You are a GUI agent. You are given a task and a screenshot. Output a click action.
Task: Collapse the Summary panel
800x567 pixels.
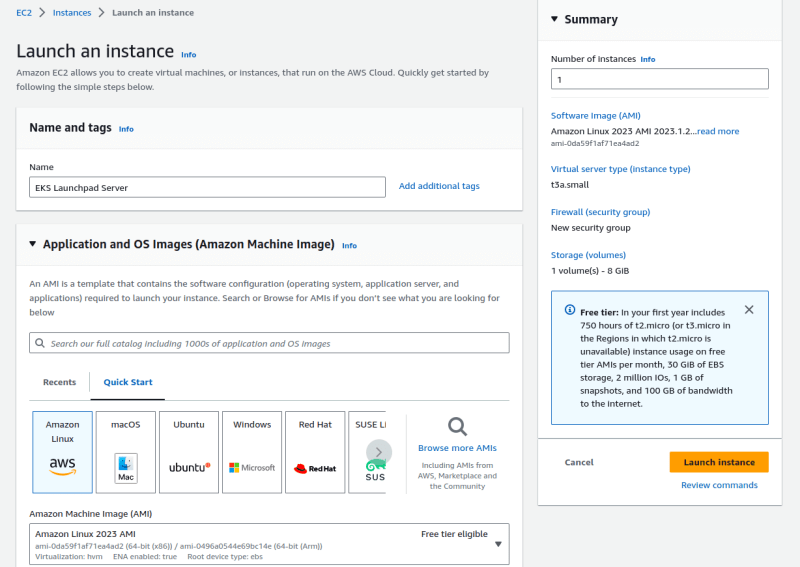tap(555, 19)
